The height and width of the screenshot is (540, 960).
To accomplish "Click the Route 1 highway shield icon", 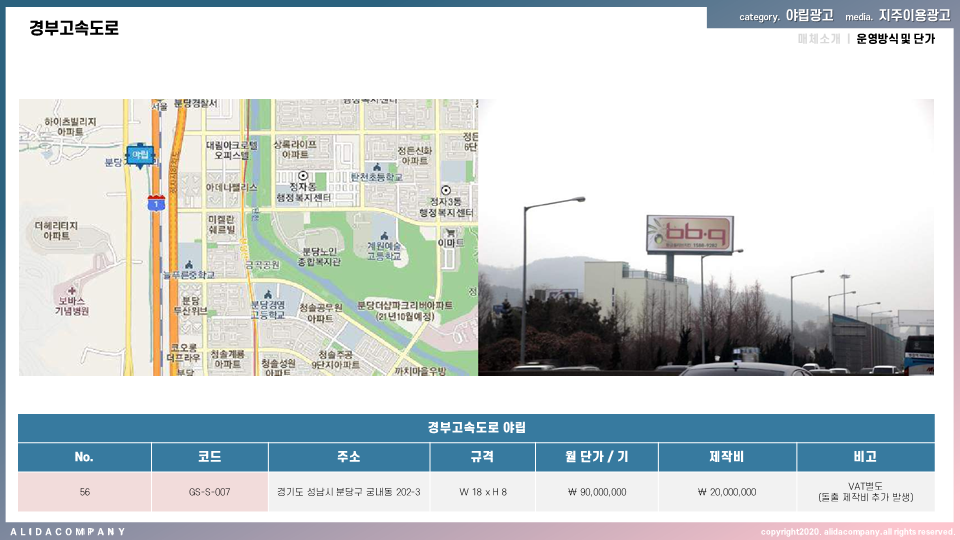I will 155,203.
